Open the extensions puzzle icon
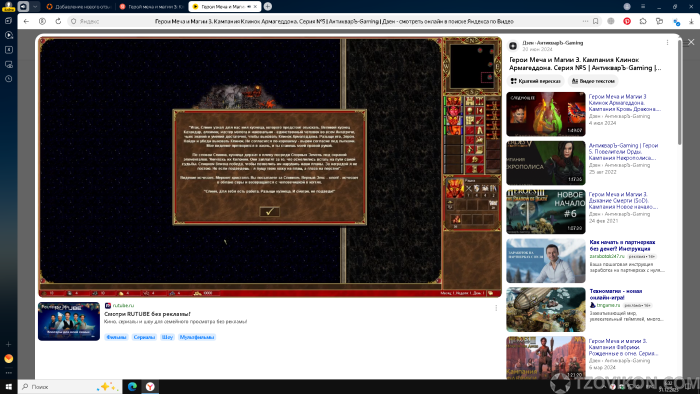This screenshot has height=394, width=700. point(643,21)
